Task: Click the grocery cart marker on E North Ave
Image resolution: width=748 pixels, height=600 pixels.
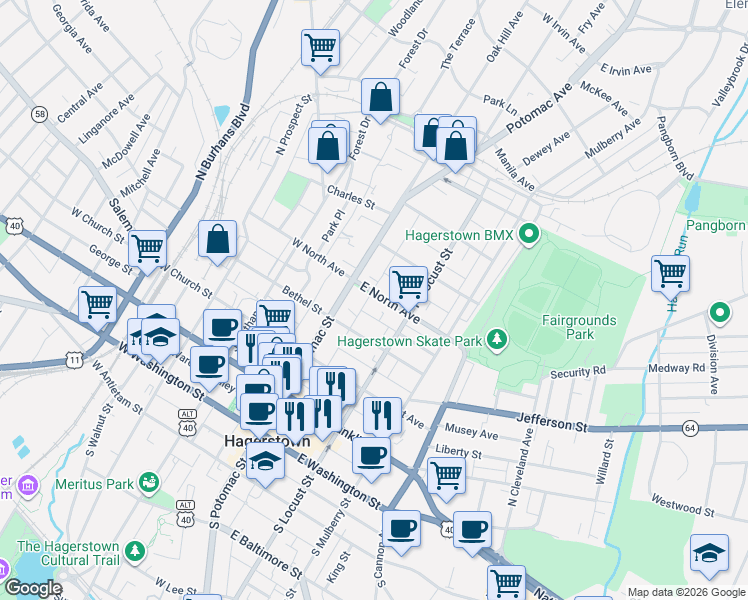Action: [408, 285]
